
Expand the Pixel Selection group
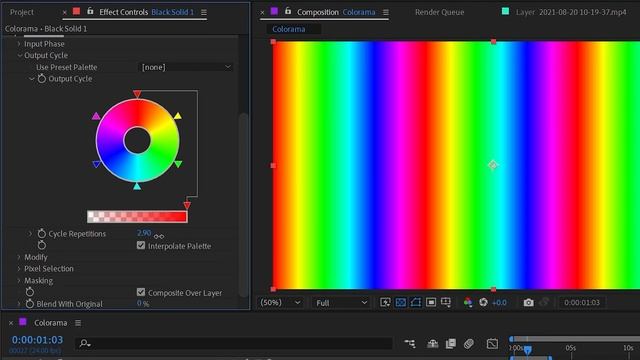point(19,269)
